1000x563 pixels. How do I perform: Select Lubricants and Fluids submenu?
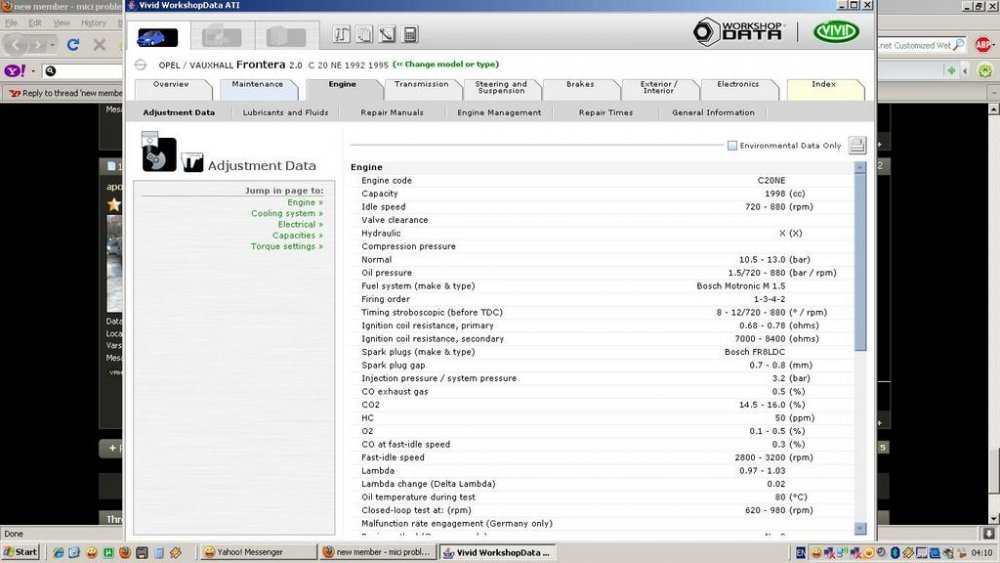(x=285, y=113)
